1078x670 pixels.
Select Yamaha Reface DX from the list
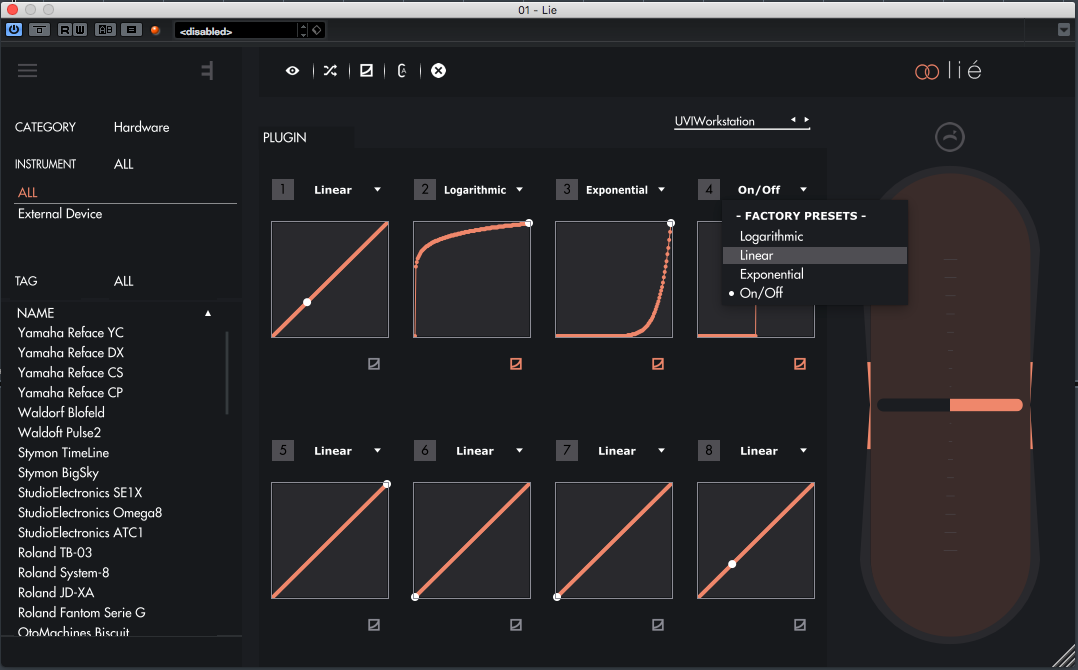pyautogui.click(x=71, y=353)
